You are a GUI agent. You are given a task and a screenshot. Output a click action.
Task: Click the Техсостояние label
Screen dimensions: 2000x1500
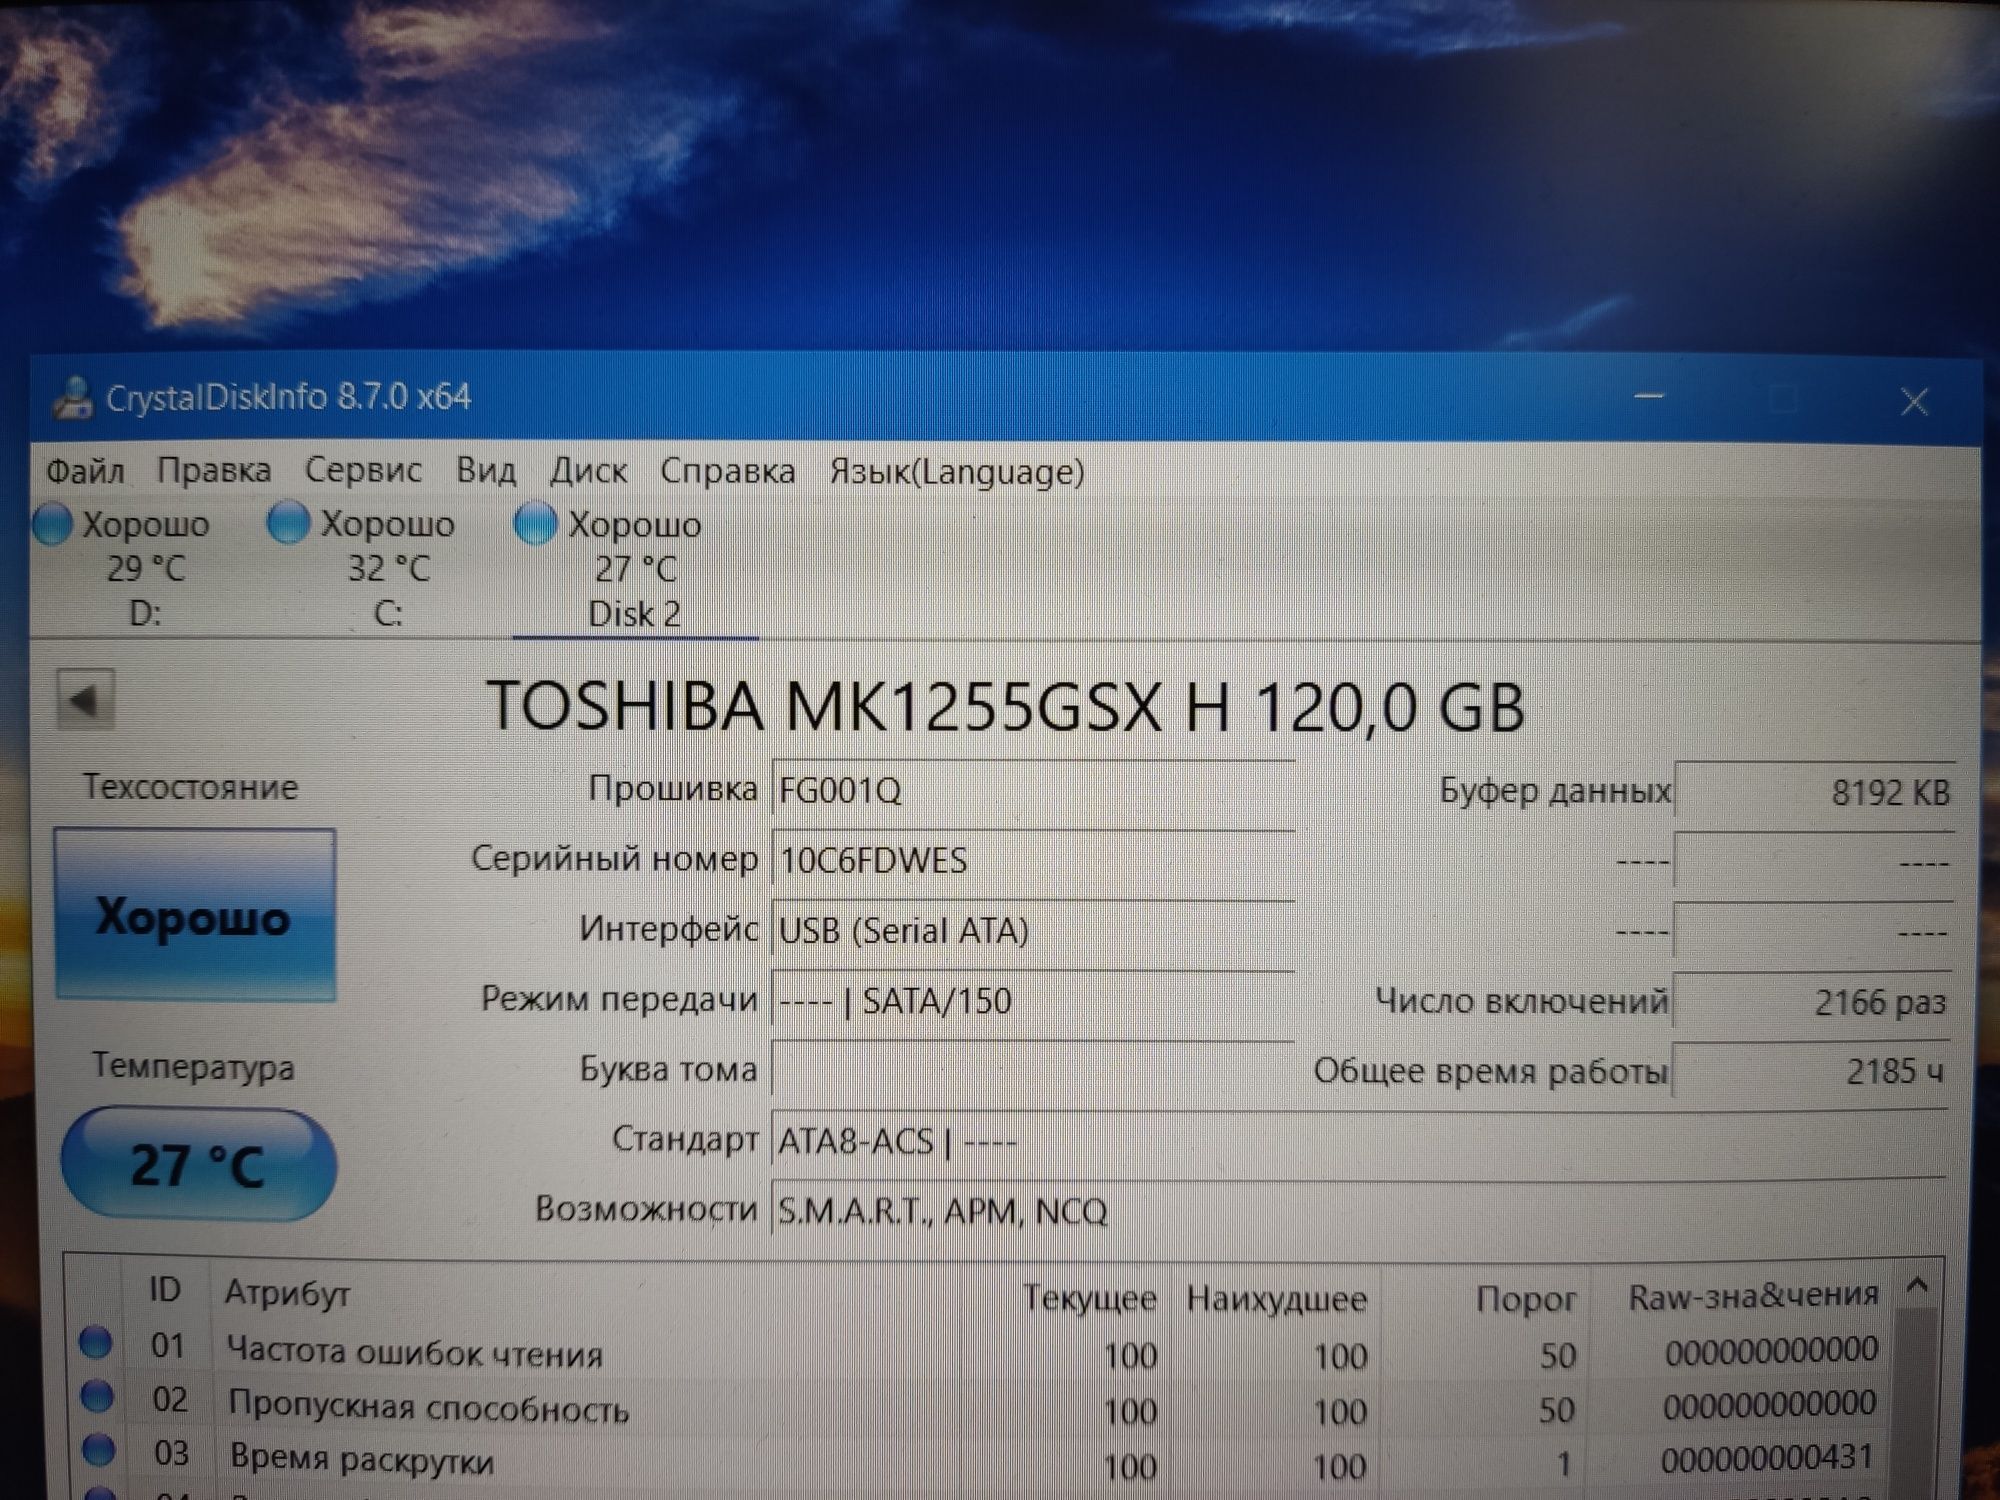[x=190, y=787]
